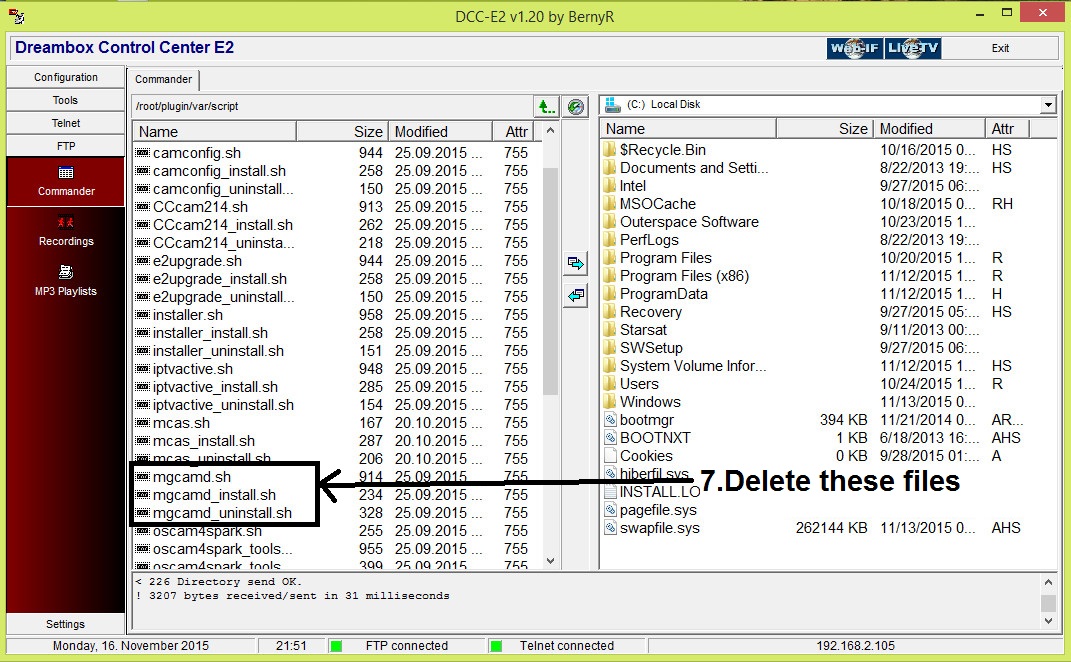The height and width of the screenshot is (662, 1071).
Task: Click remote list scroll down arrow
Action: pos(551,561)
